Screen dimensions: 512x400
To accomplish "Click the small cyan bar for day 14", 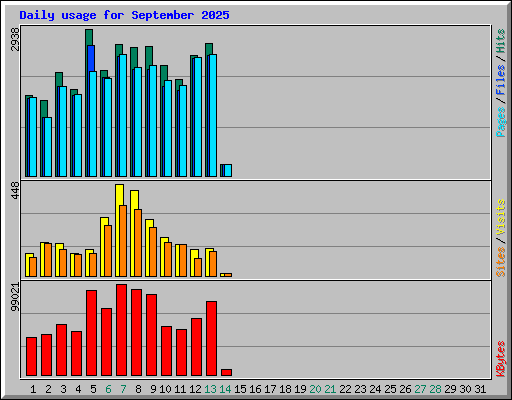I will point(228,170).
